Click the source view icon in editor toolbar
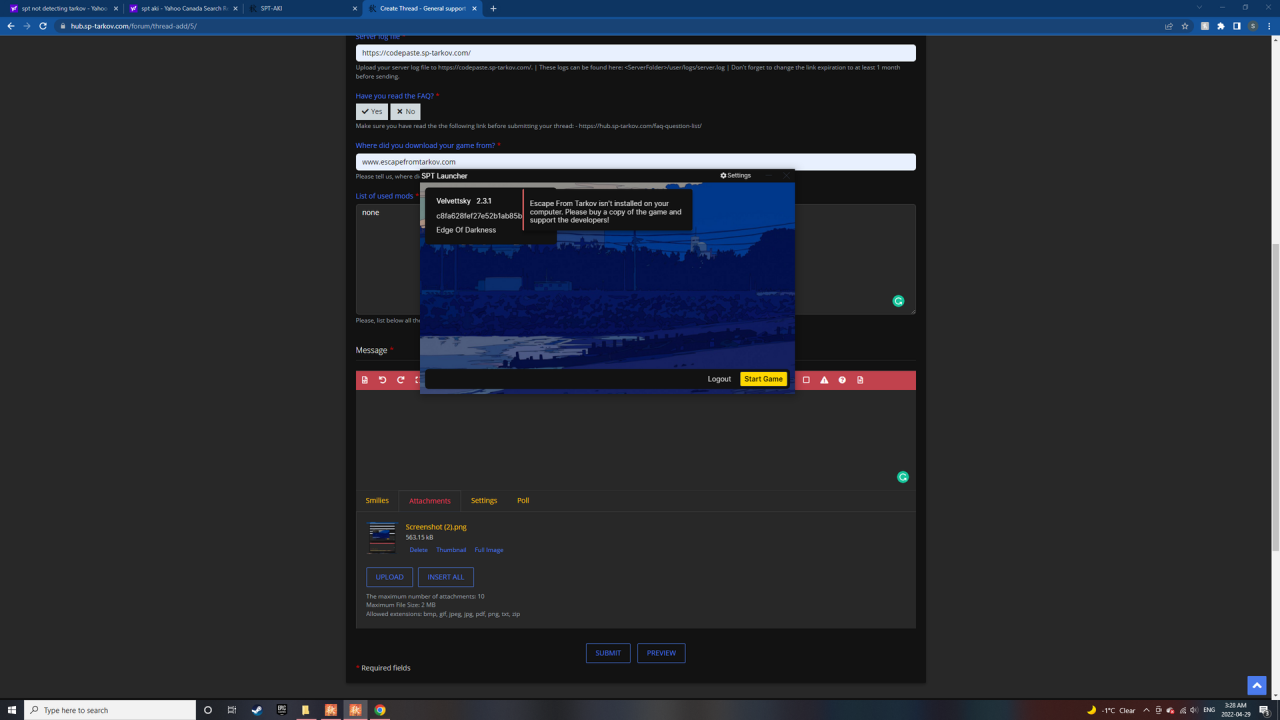The width and height of the screenshot is (1280, 720). coord(365,380)
